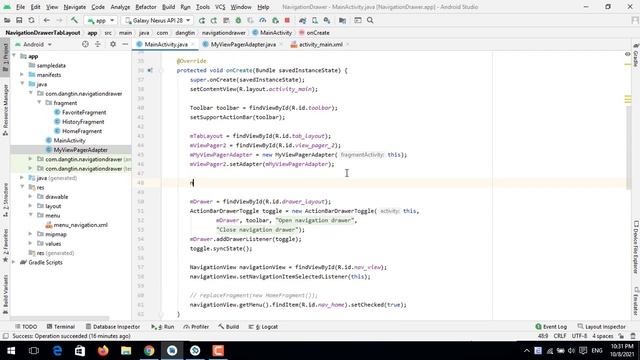Viewport: 640px width, 360px height.
Task: Open the Build tool window
Action: tap(229, 327)
